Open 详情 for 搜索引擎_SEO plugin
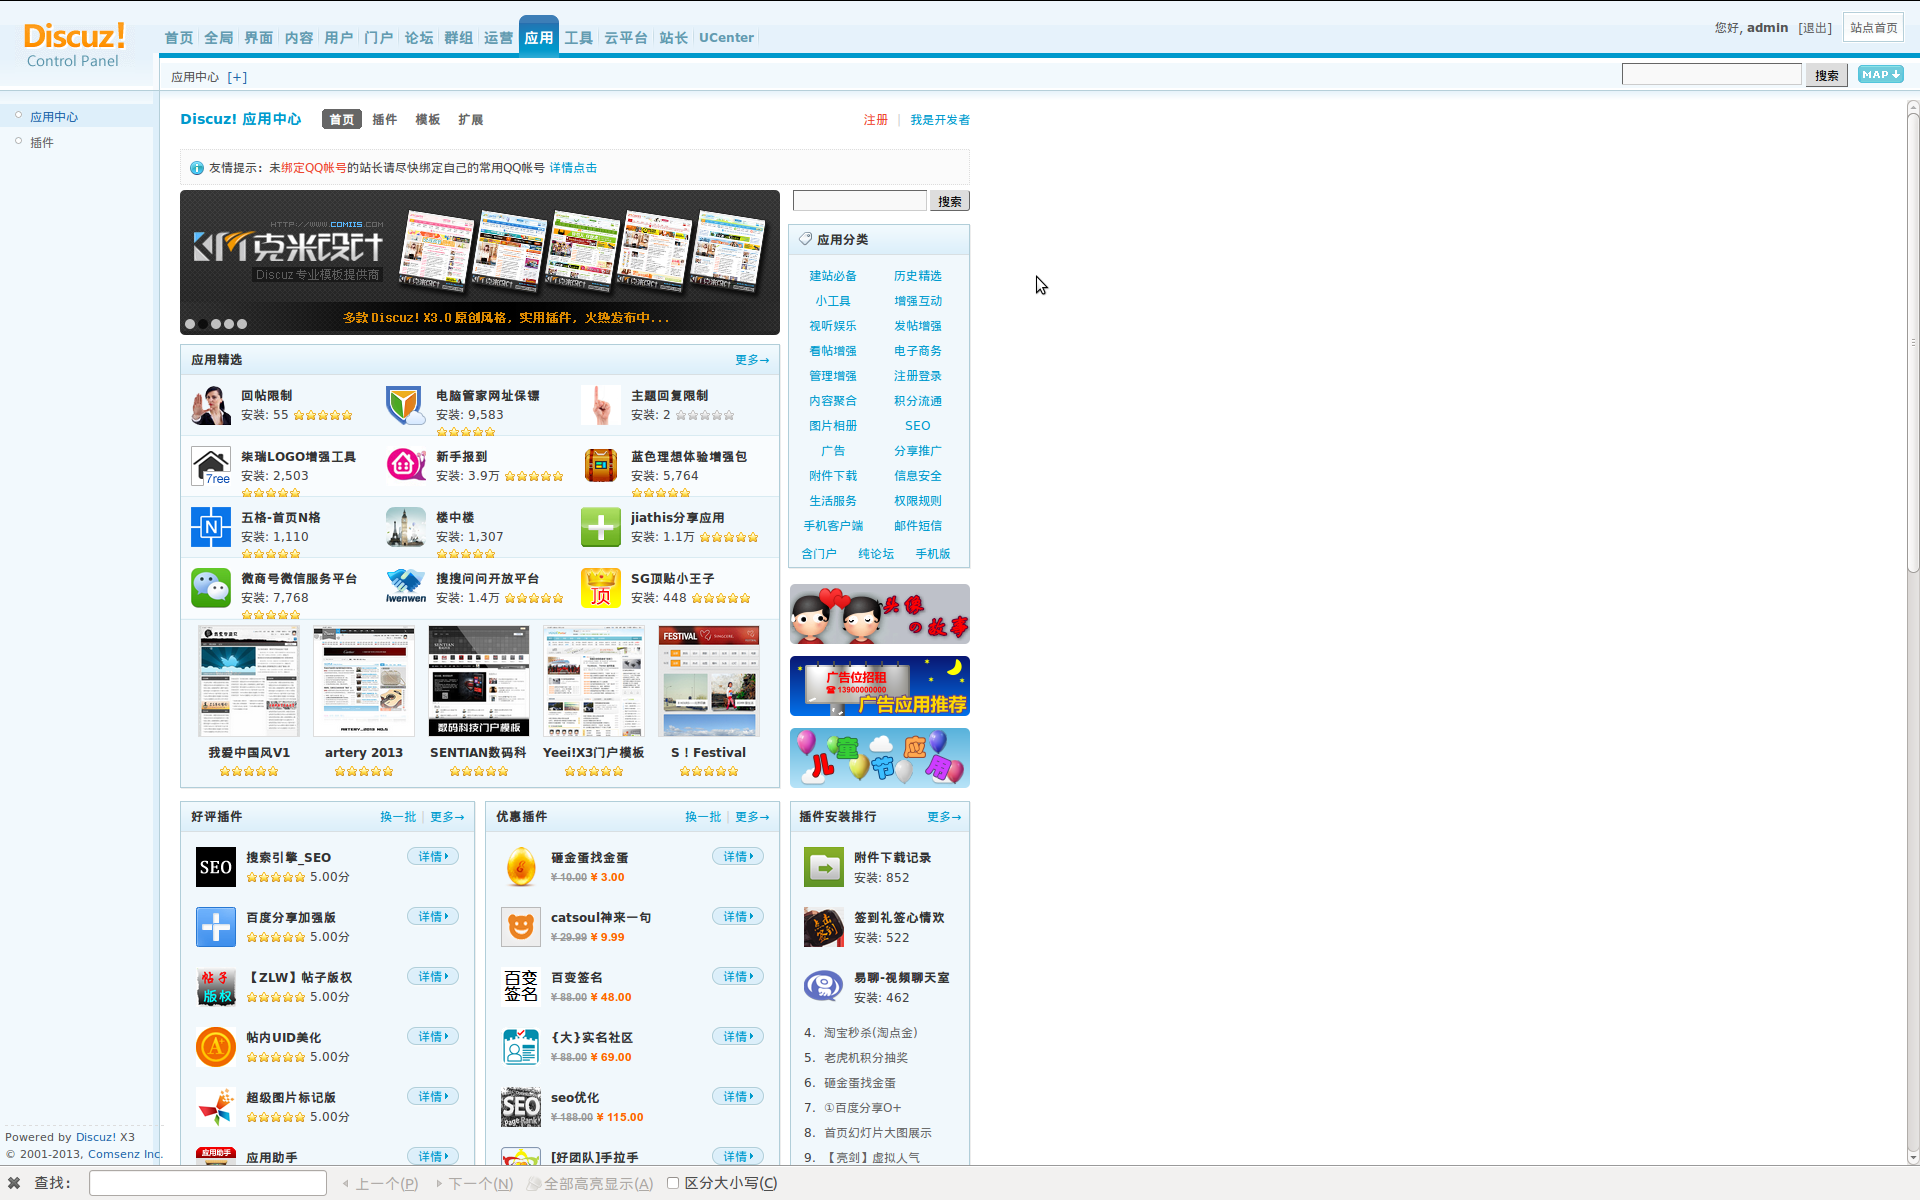 point(433,857)
